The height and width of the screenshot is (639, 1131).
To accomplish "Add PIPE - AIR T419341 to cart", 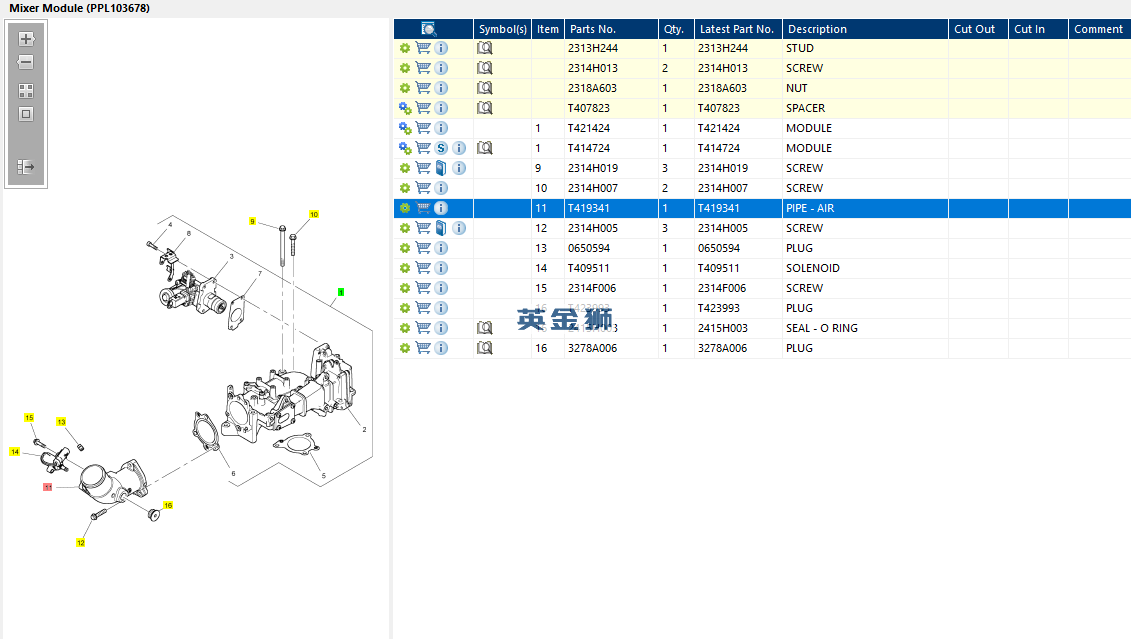I will pos(423,208).
